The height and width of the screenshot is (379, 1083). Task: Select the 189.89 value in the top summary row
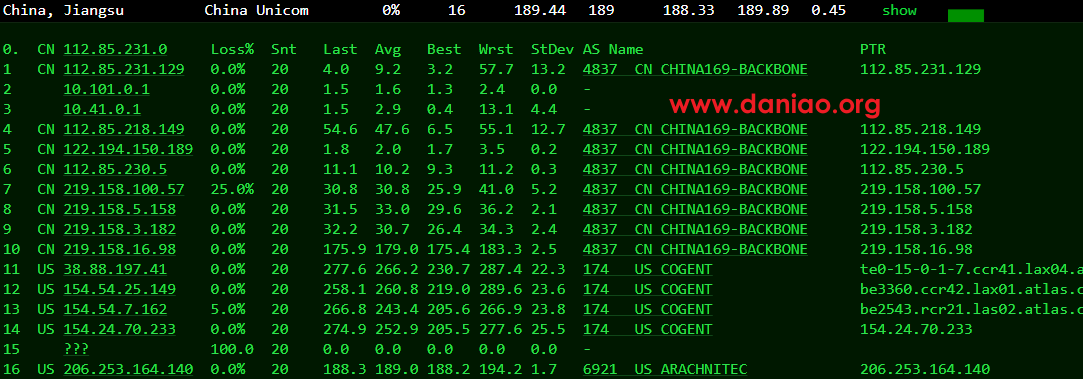coord(763,10)
